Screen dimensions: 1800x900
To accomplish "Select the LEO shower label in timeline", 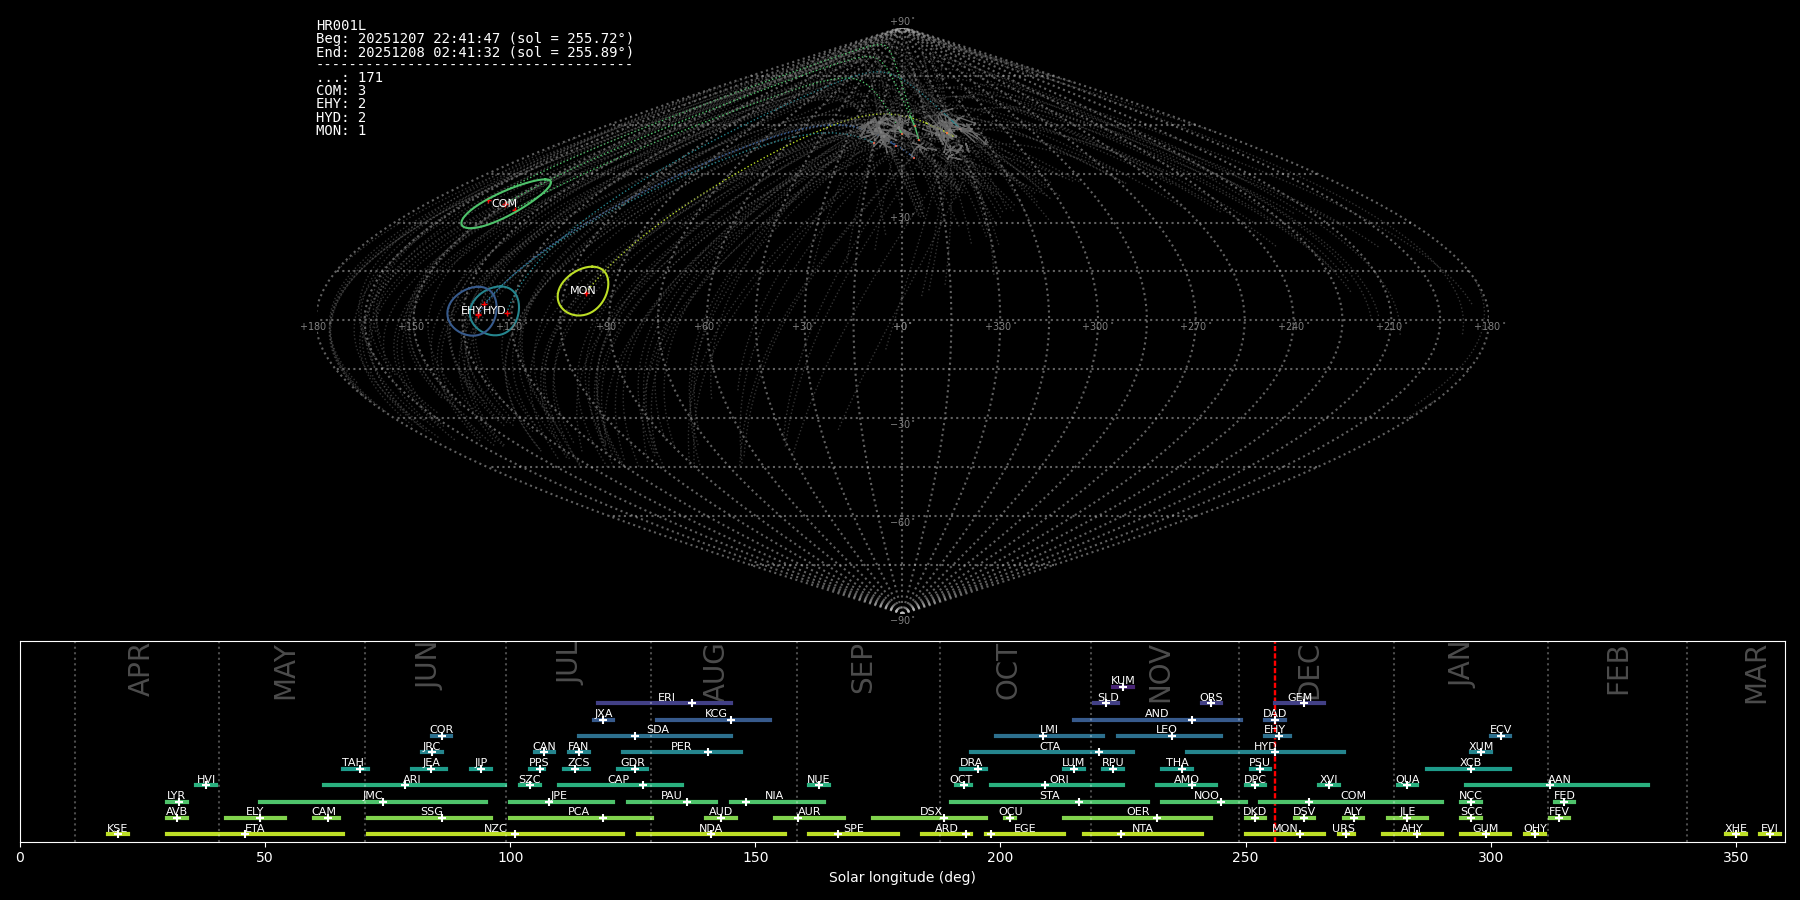I will (x=1166, y=730).
